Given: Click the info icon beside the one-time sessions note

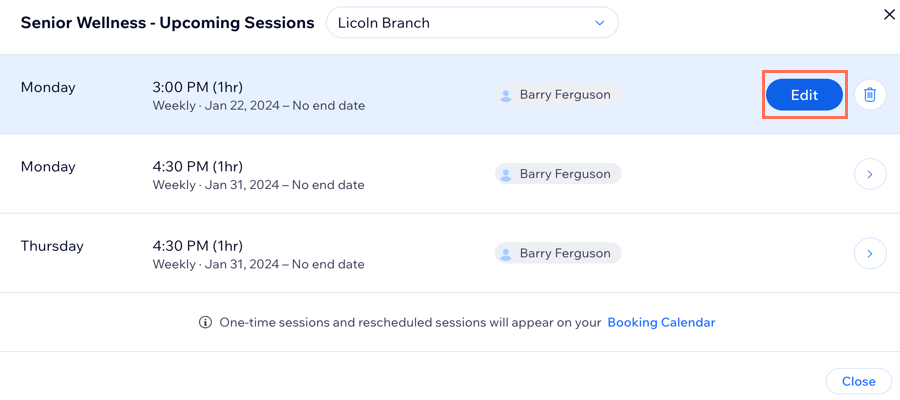Looking at the screenshot, I should point(204,323).
